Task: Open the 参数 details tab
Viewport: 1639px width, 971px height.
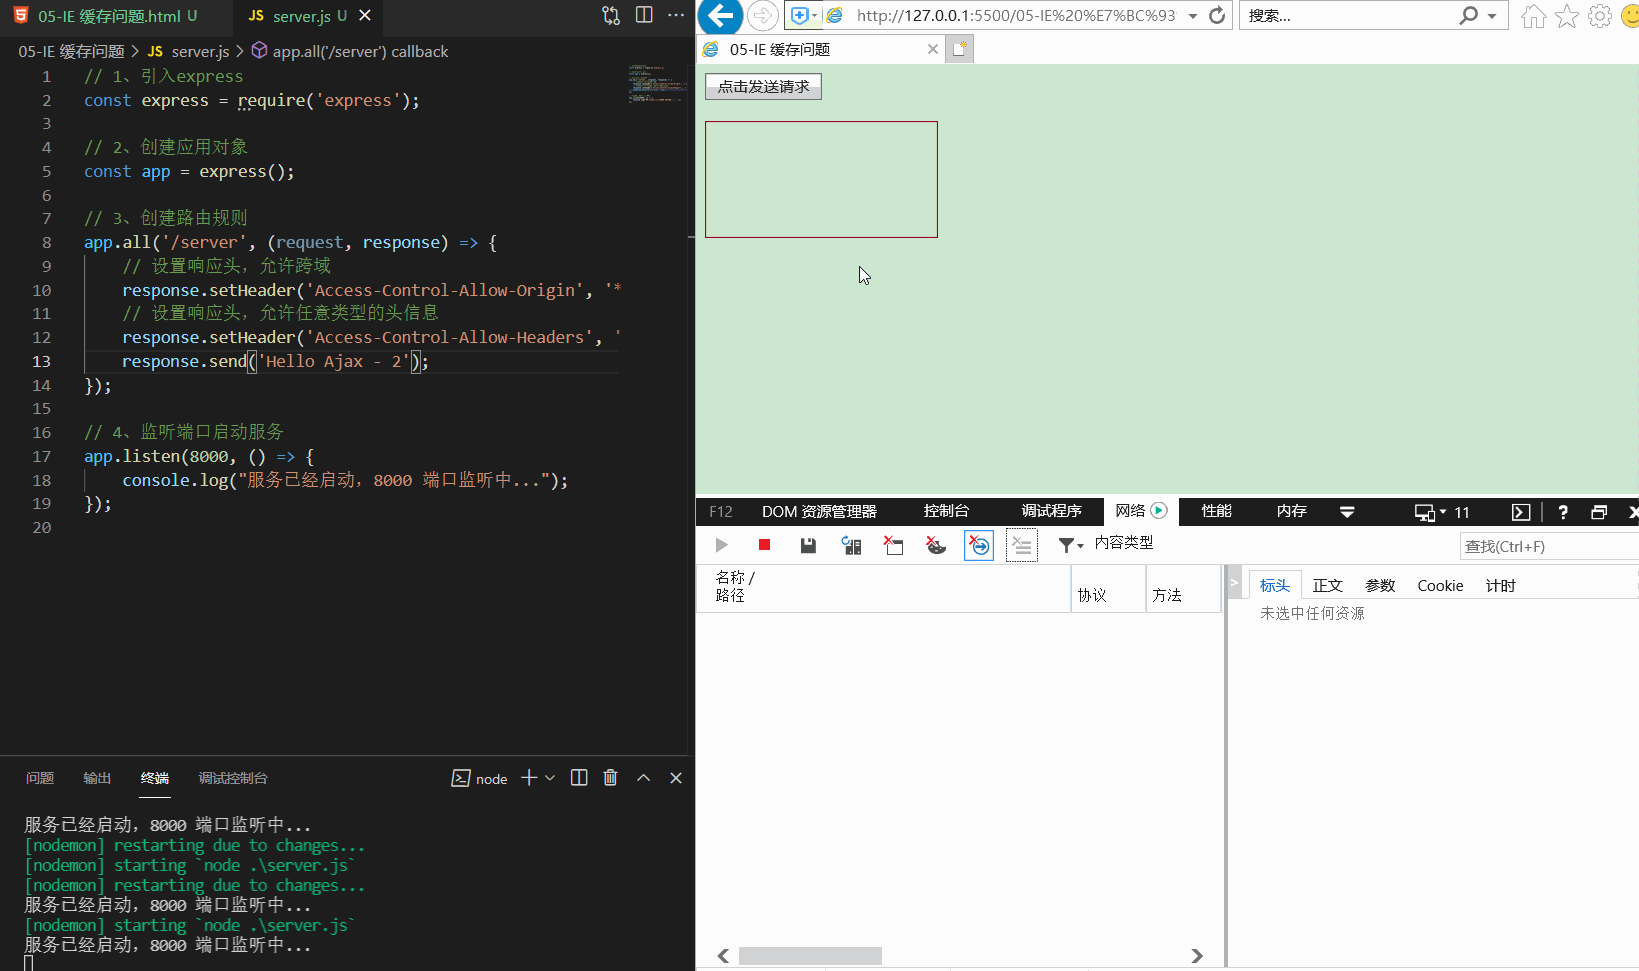Action: [1380, 586]
